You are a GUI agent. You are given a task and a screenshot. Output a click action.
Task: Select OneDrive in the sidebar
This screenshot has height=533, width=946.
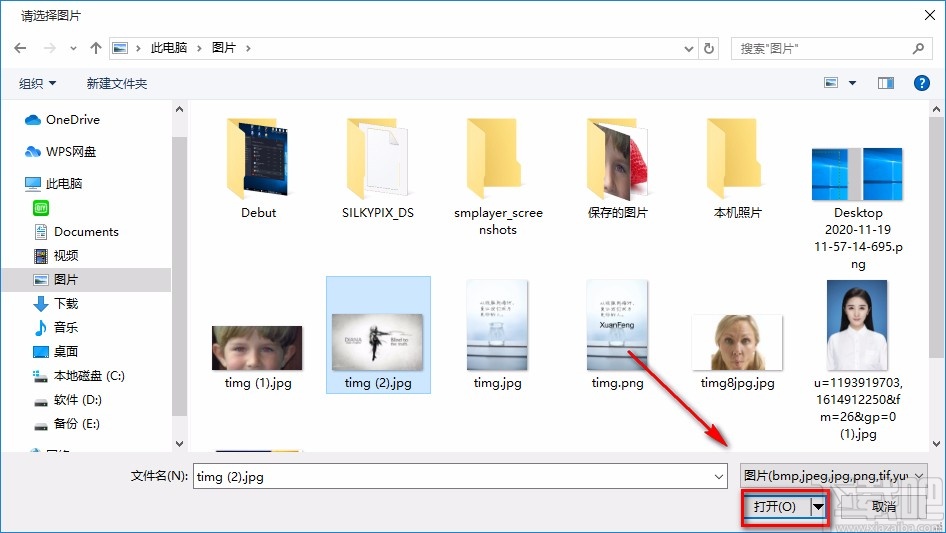tap(62, 120)
